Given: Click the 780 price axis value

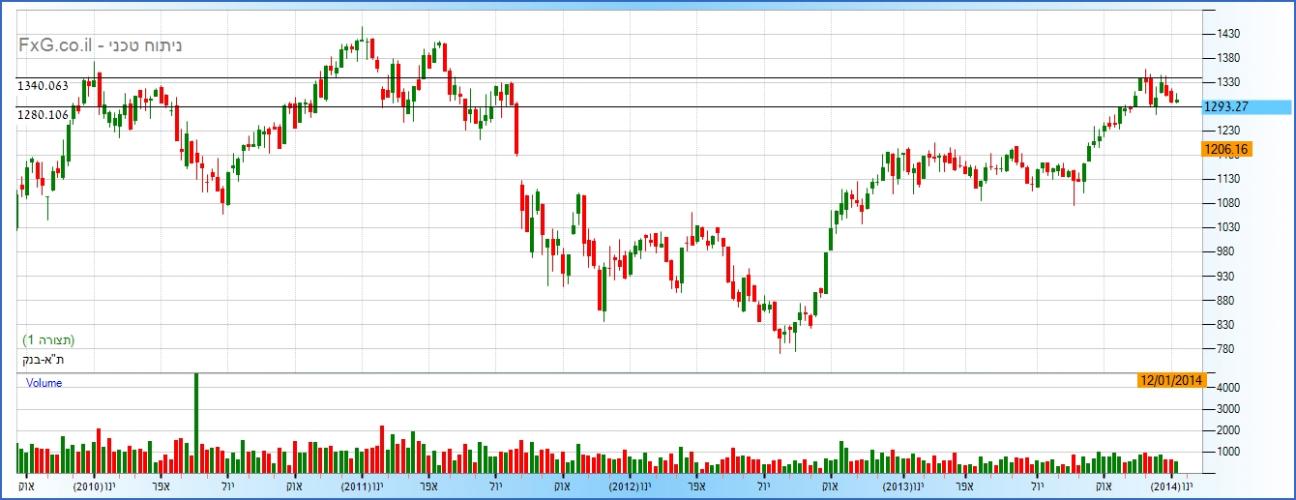Looking at the screenshot, I should (1226, 349).
